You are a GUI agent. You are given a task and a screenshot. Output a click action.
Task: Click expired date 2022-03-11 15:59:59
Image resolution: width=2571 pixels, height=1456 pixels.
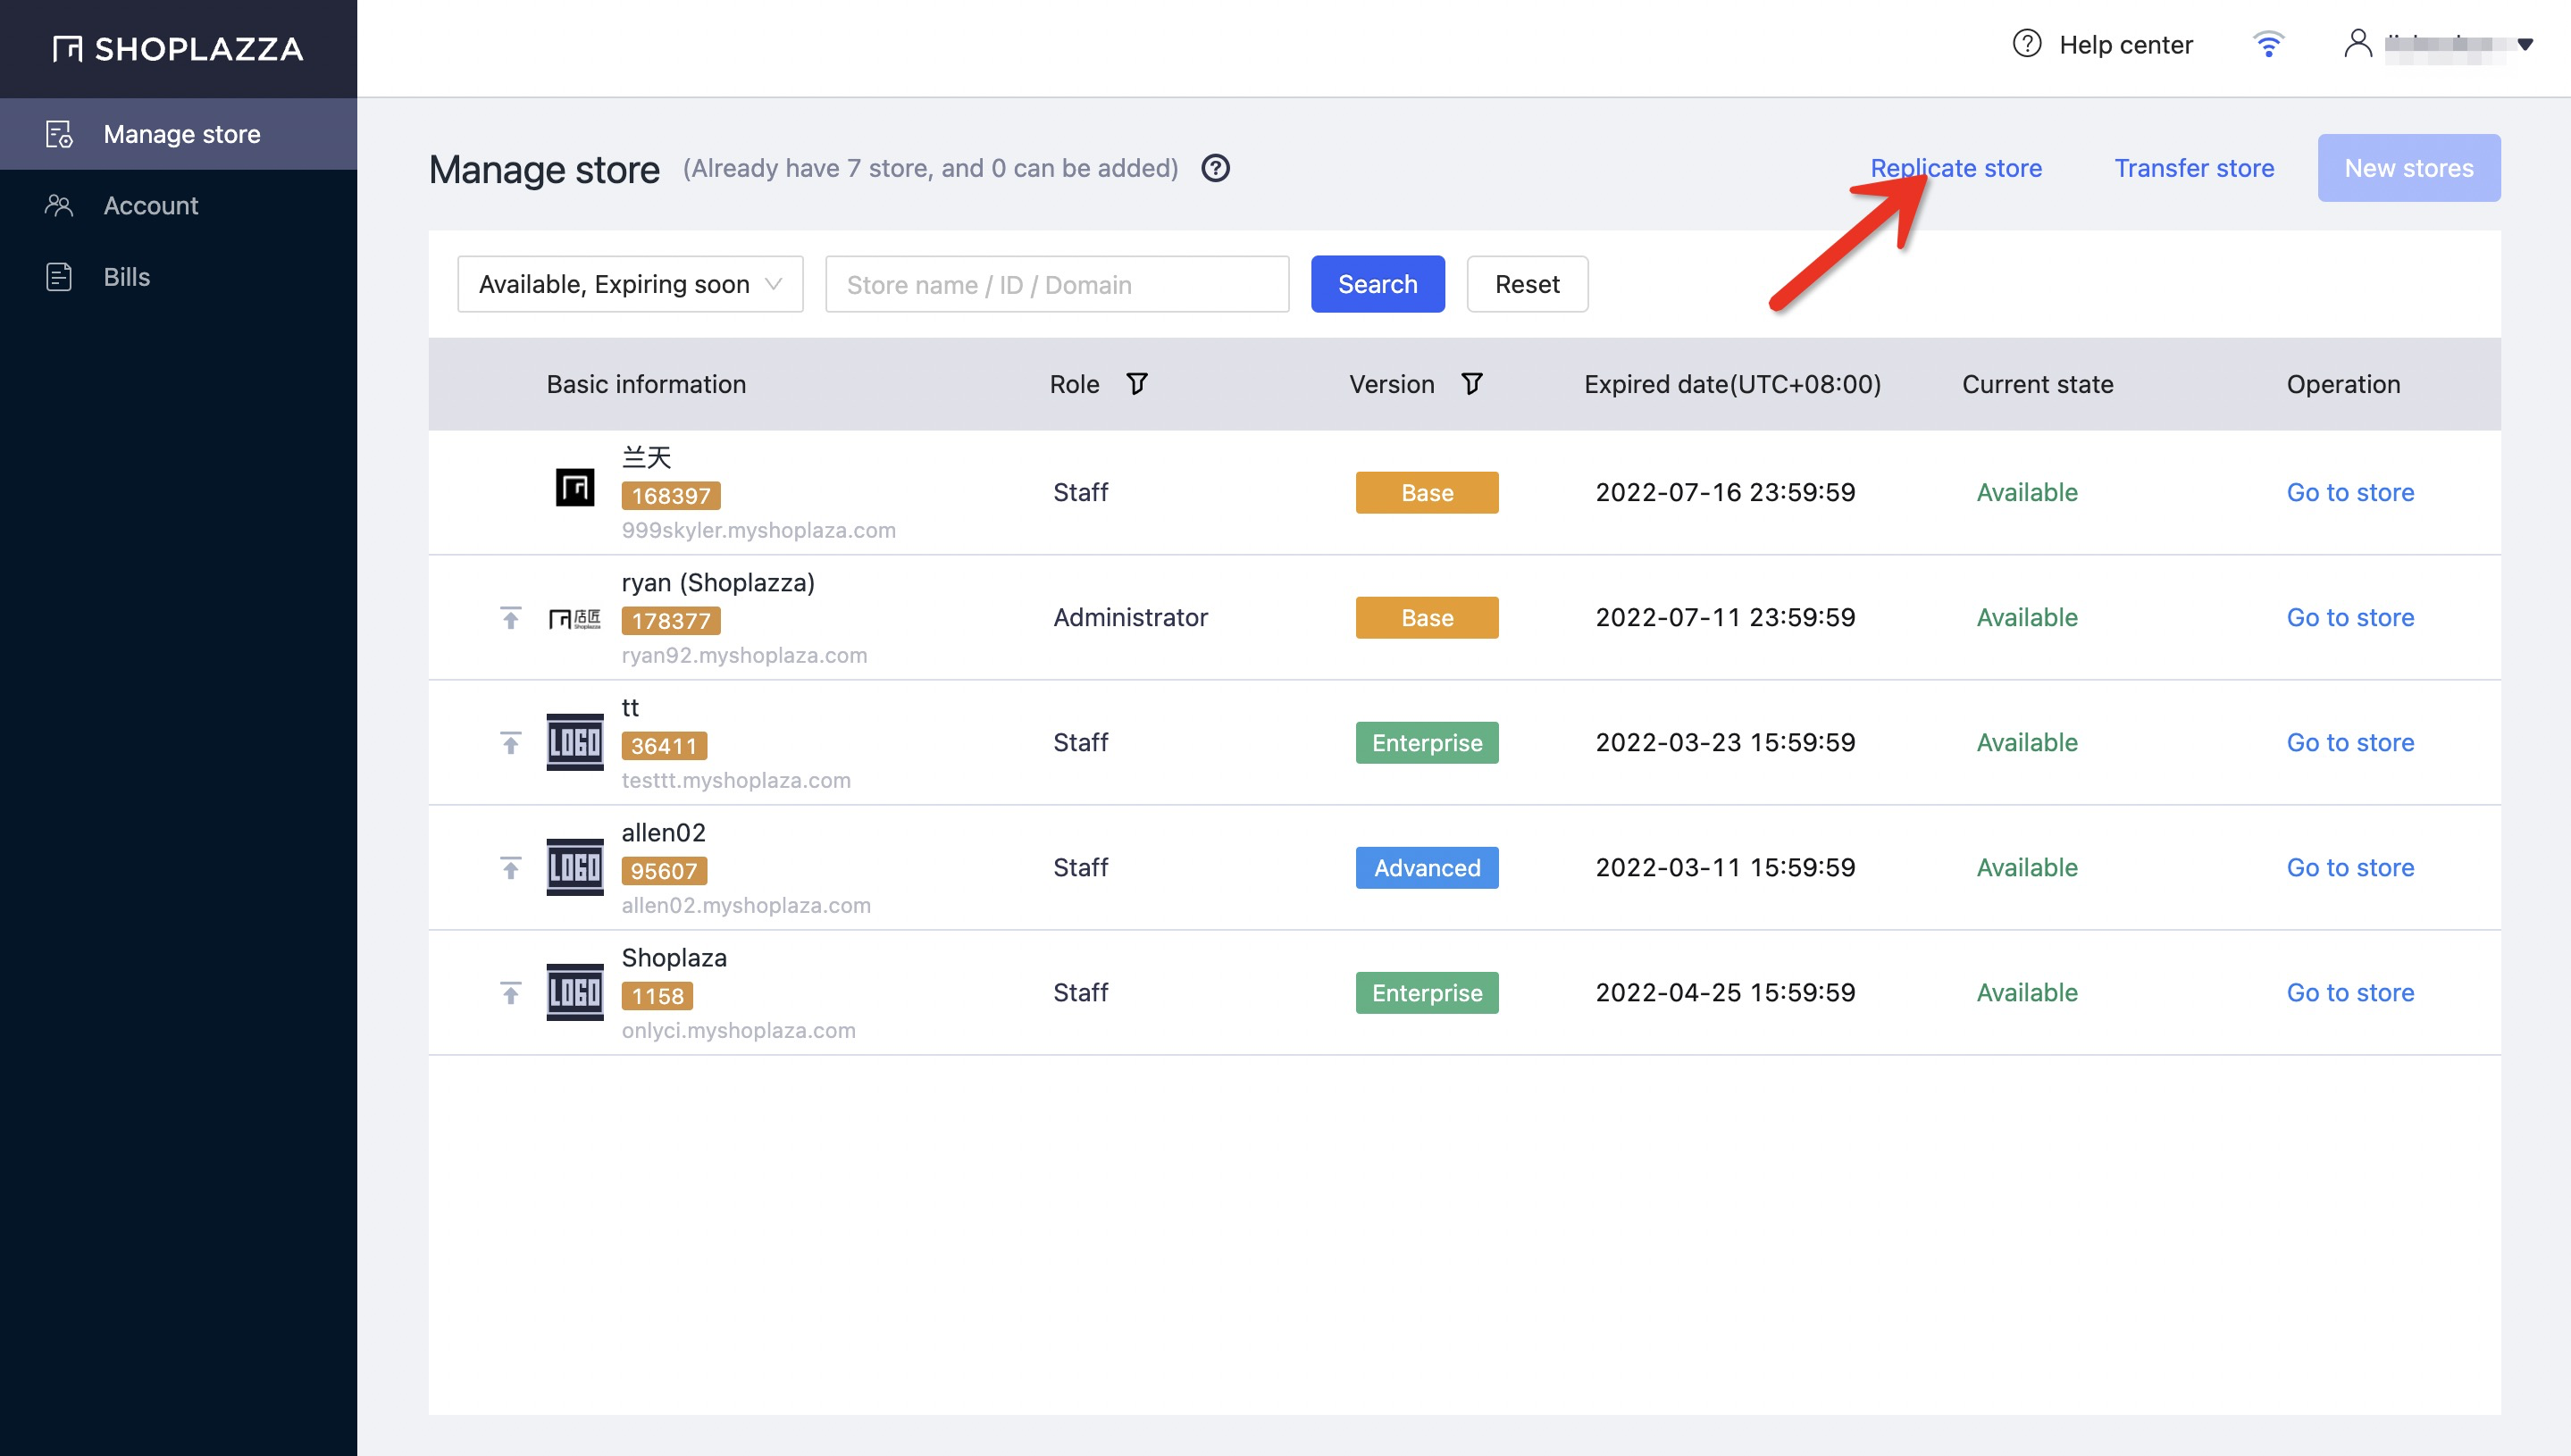[1725, 868]
